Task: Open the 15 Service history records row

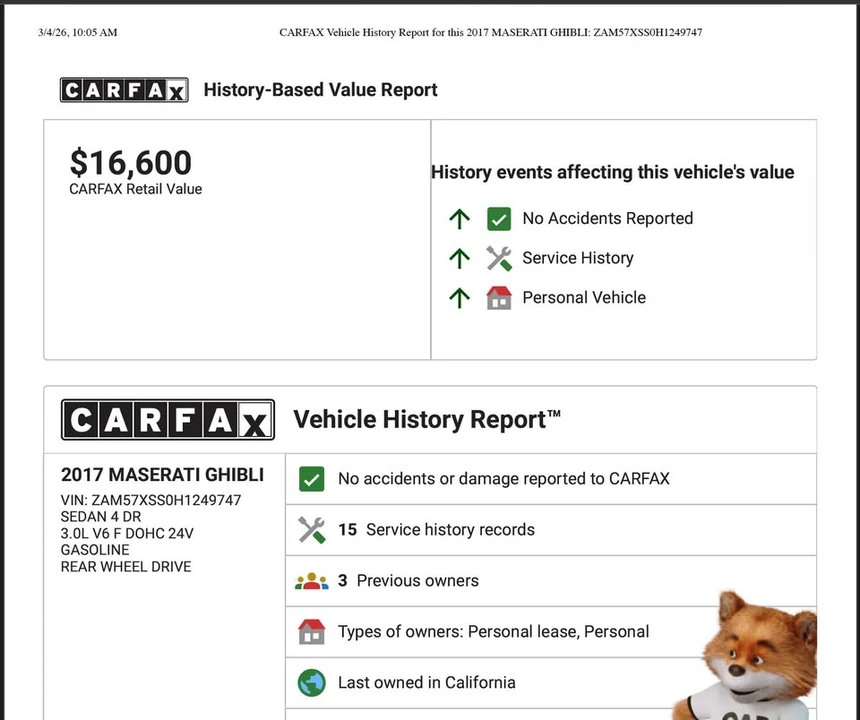Action: click(551, 530)
